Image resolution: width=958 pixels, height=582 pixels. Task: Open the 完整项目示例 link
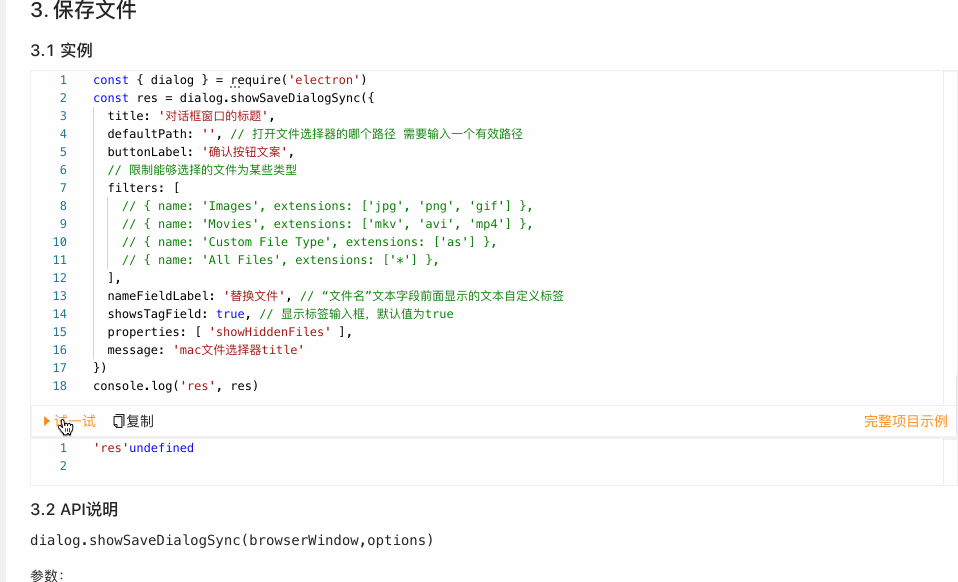click(904, 420)
